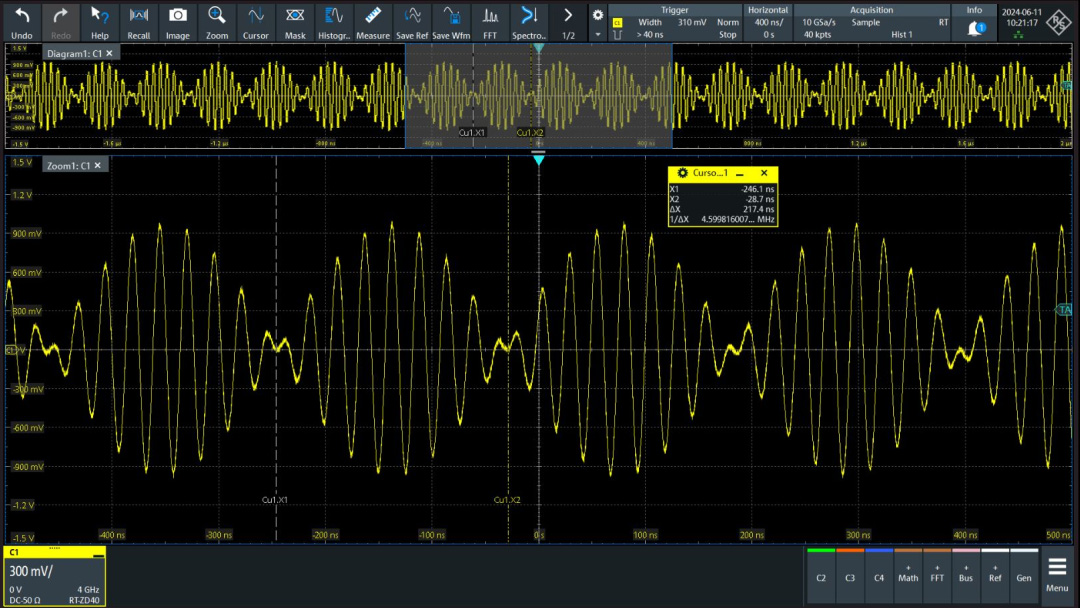
Task: Click the 10 GSa/s sample rate value
Action: click(x=818, y=22)
